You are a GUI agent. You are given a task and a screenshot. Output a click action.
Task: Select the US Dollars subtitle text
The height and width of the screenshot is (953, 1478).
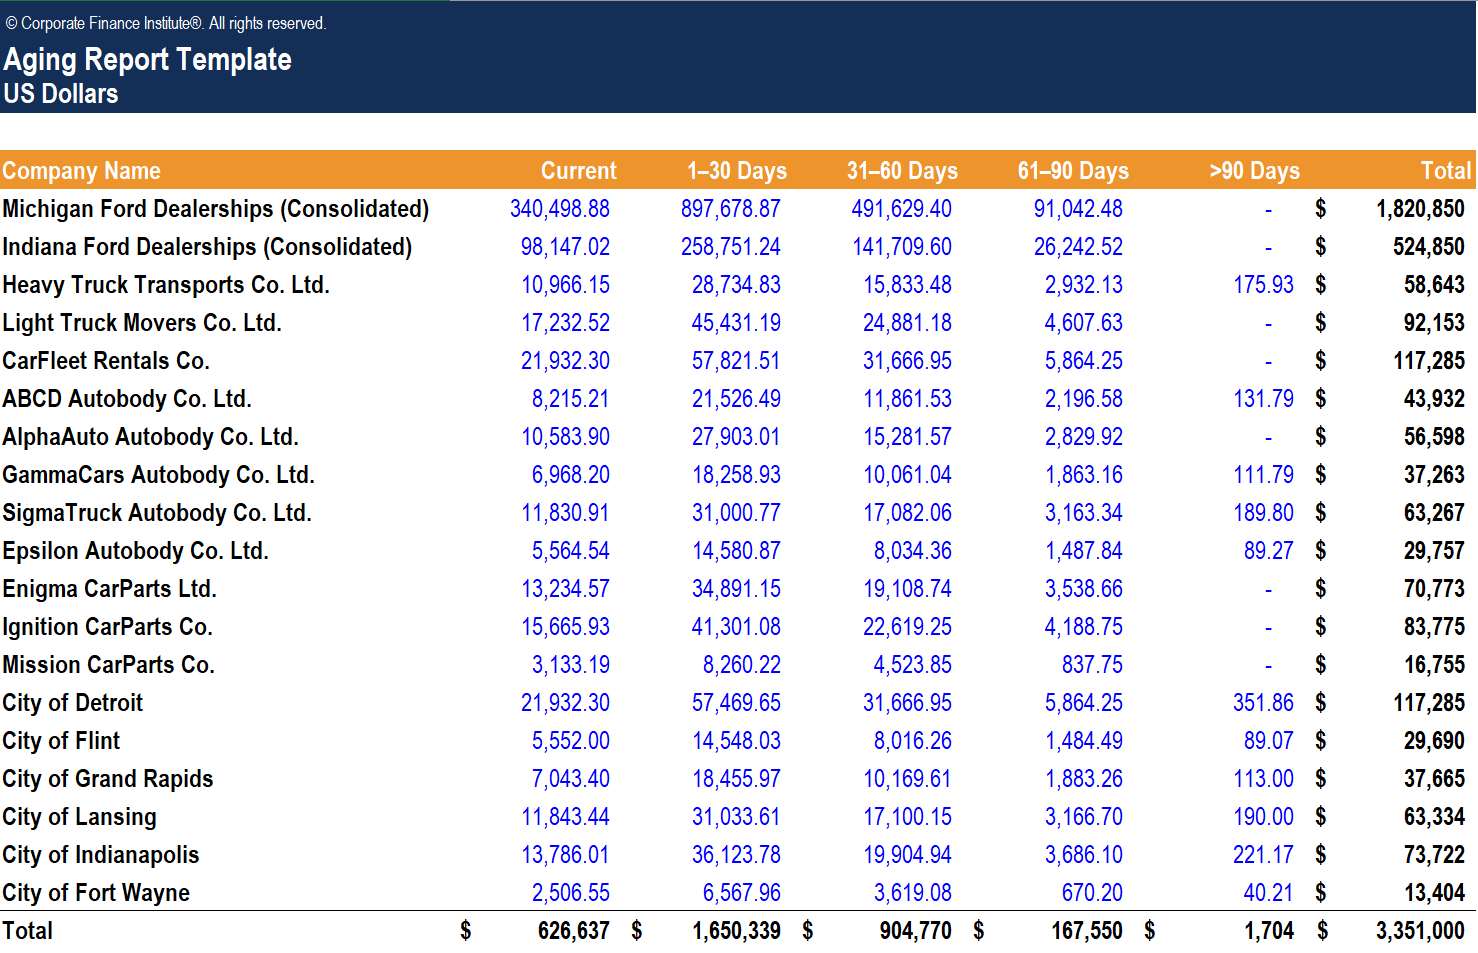click(61, 94)
